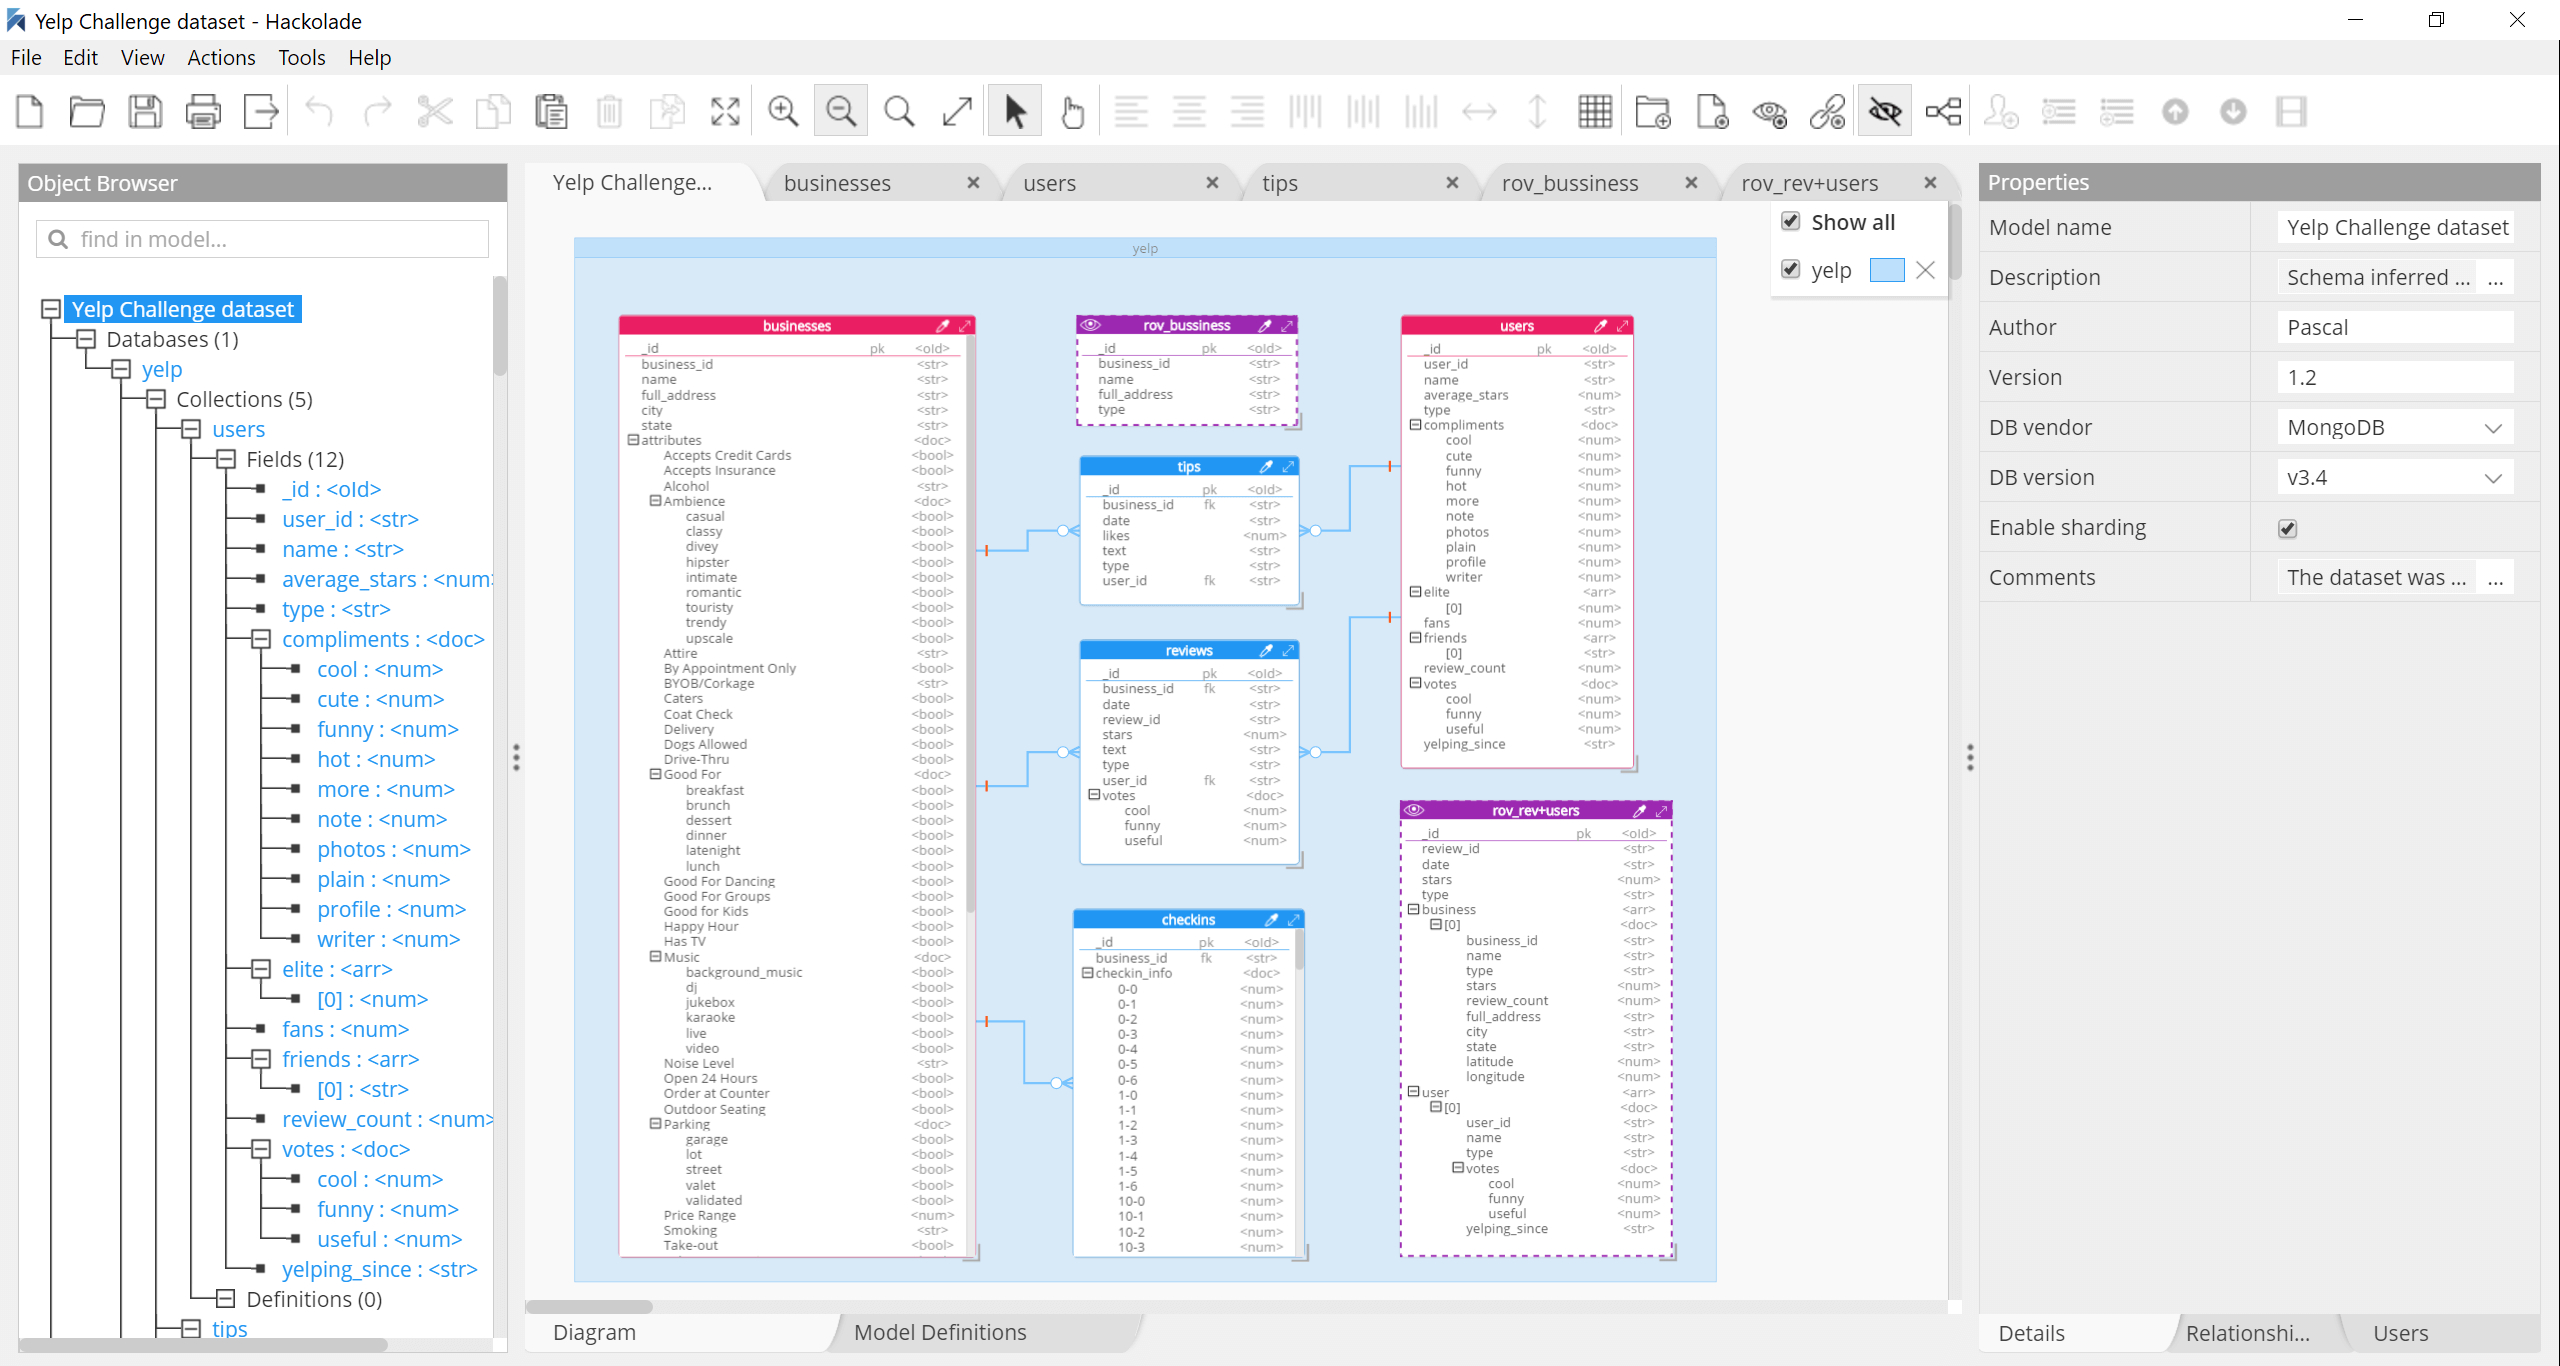Toggle the Show all checkbox on
Image resolution: width=2560 pixels, height=1366 pixels.
tap(1791, 222)
